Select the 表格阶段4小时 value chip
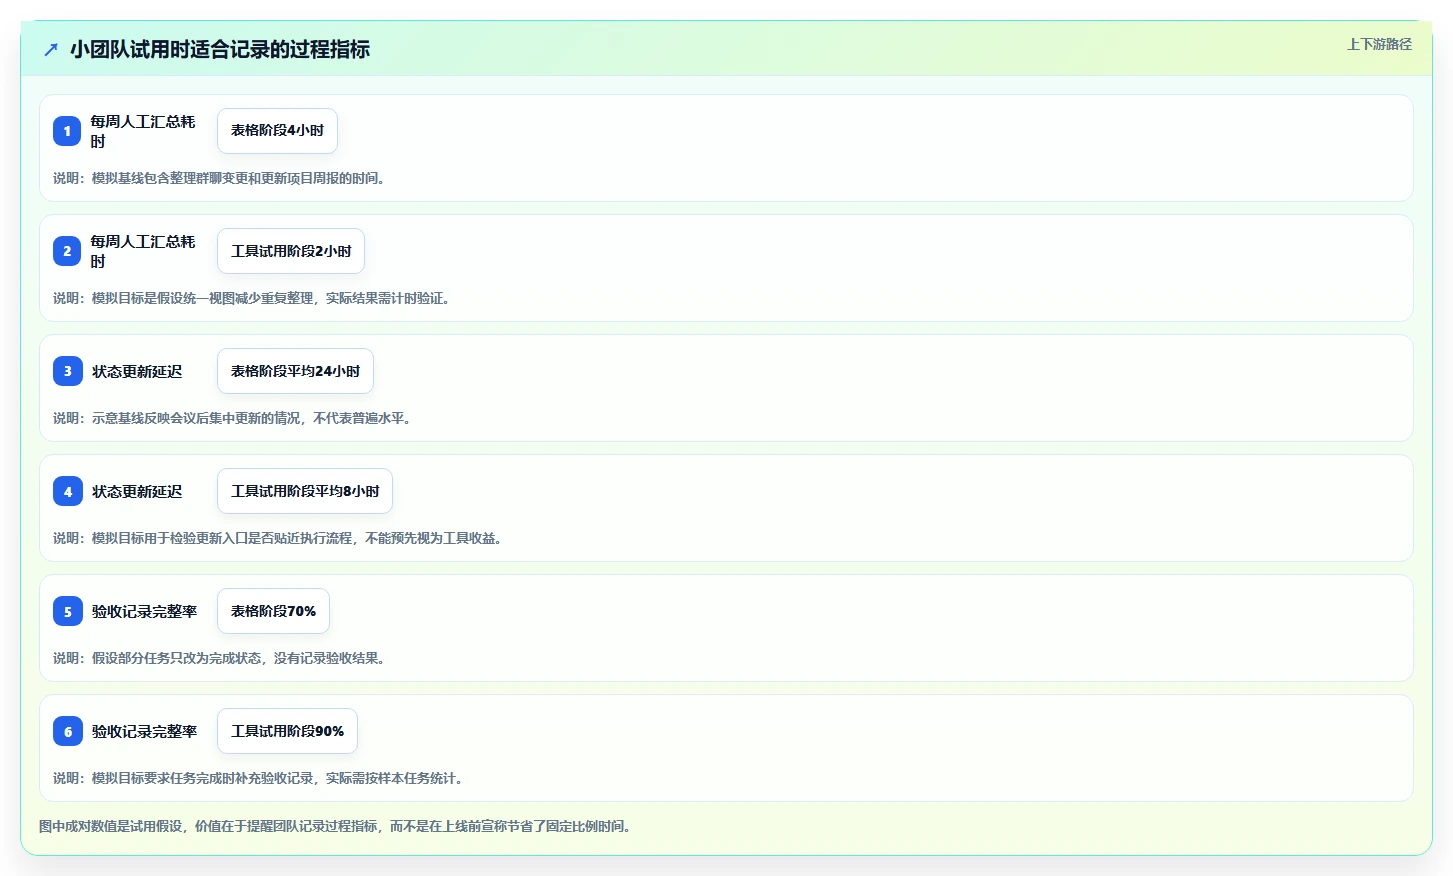The height and width of the screenshot is (876, 1453). [277, 131]
